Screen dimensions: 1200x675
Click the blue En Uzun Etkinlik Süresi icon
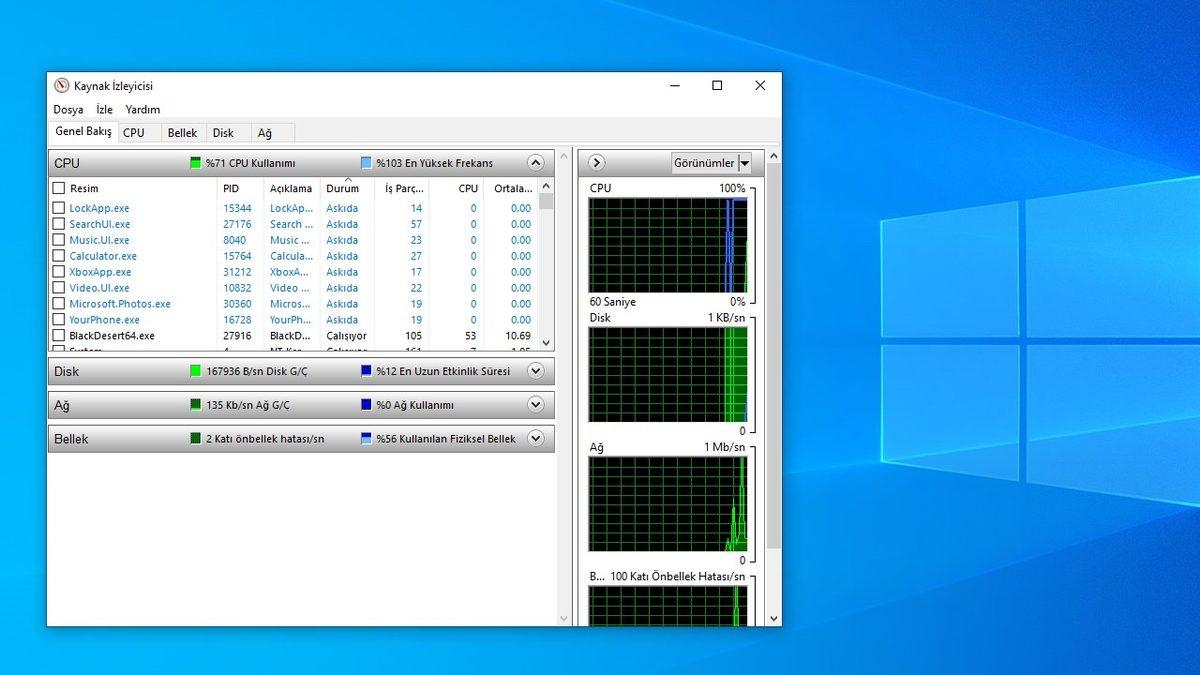[368, 371]
